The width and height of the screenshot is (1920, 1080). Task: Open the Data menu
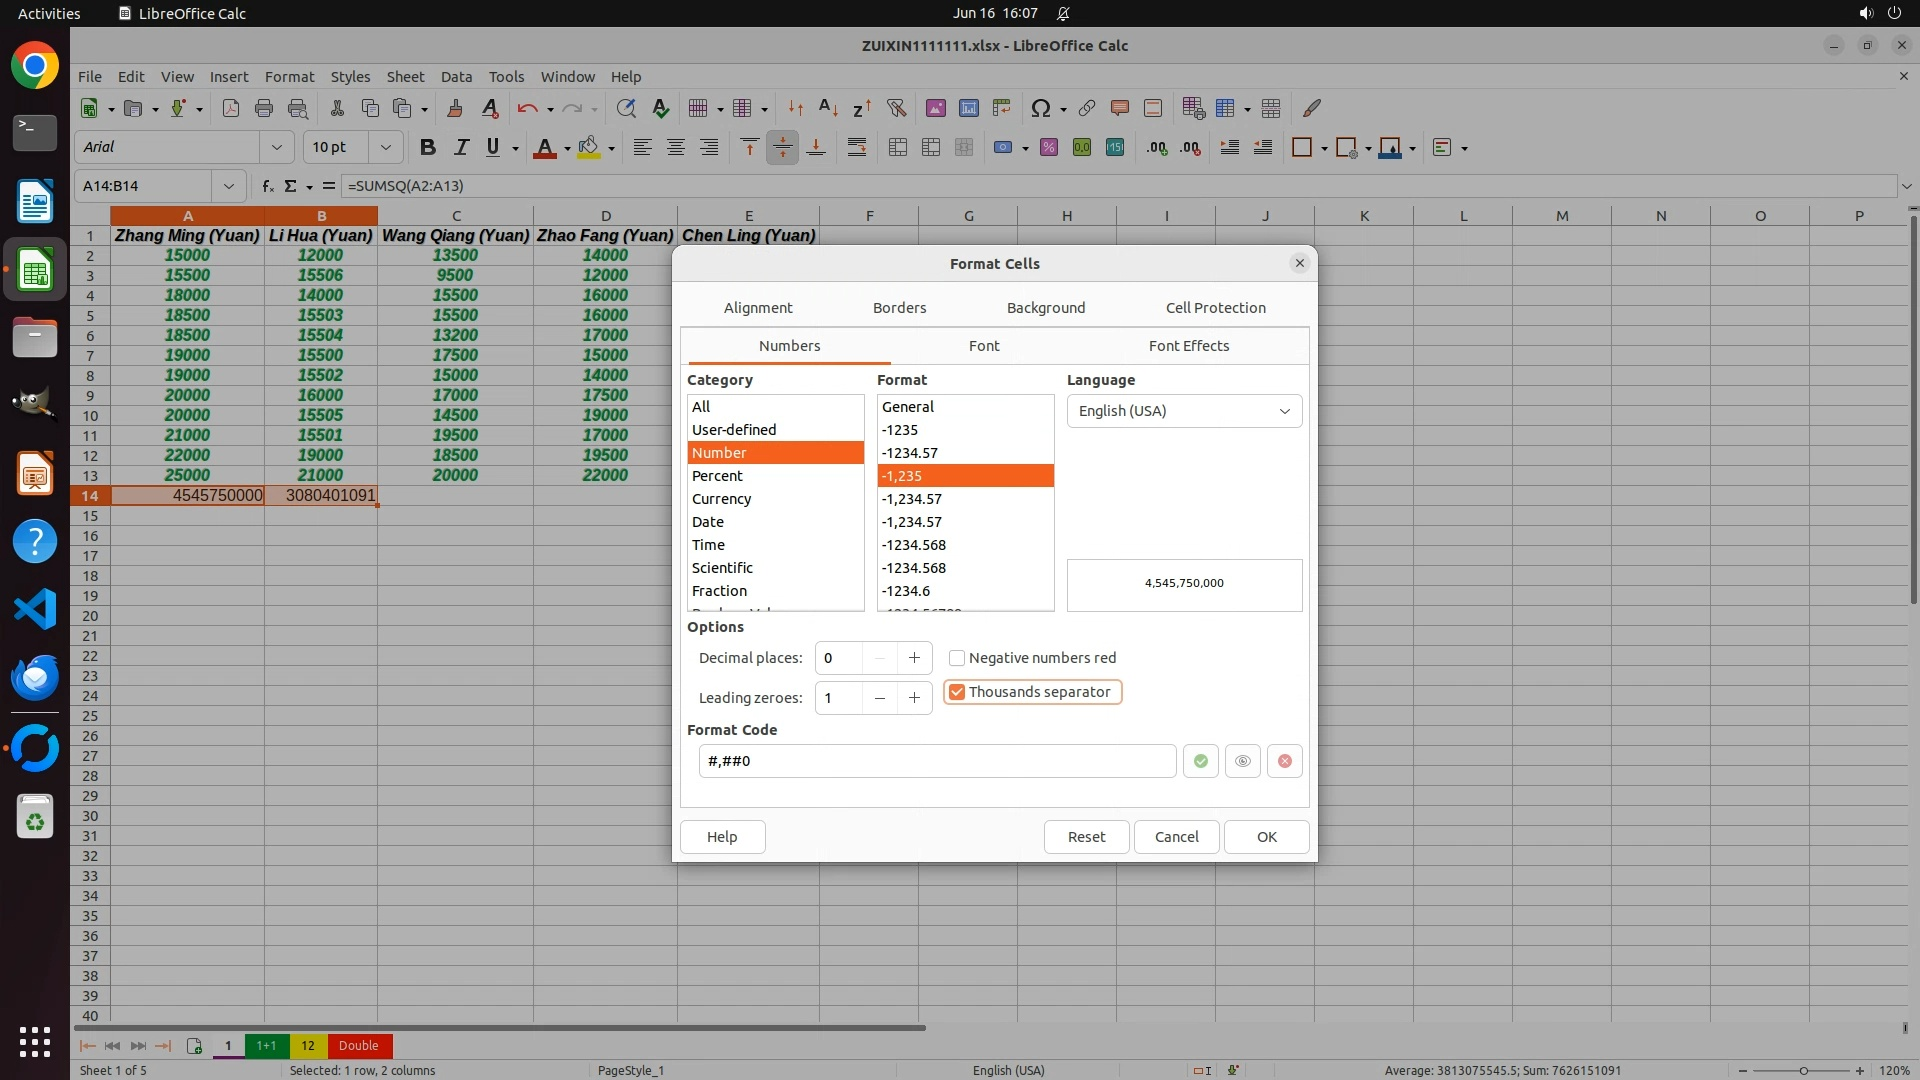pos(456,77)
